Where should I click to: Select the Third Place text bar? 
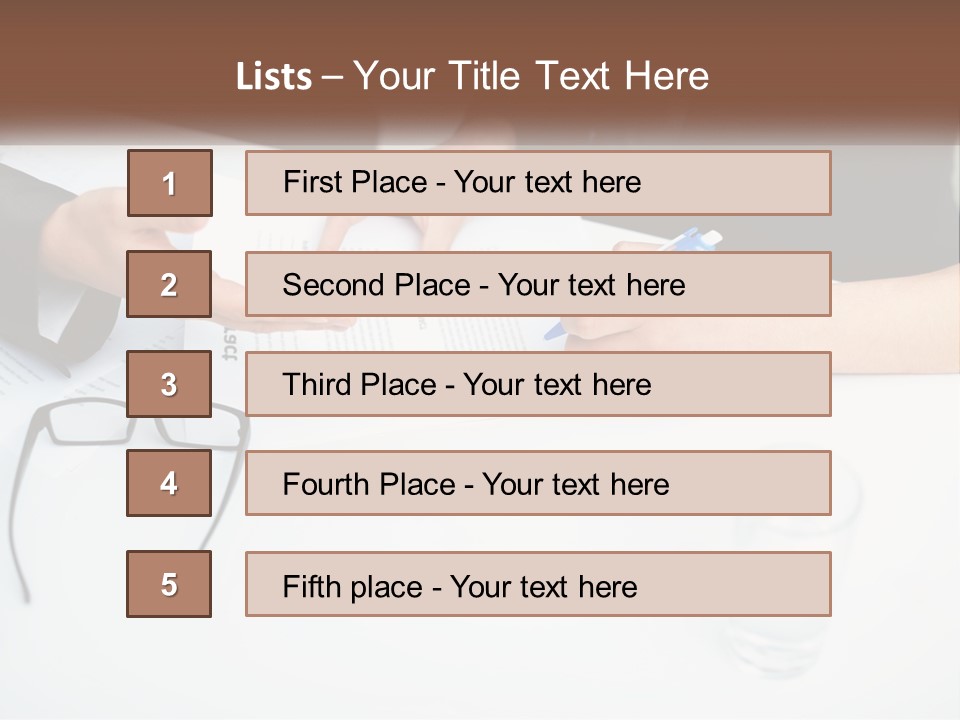point(538,384)
